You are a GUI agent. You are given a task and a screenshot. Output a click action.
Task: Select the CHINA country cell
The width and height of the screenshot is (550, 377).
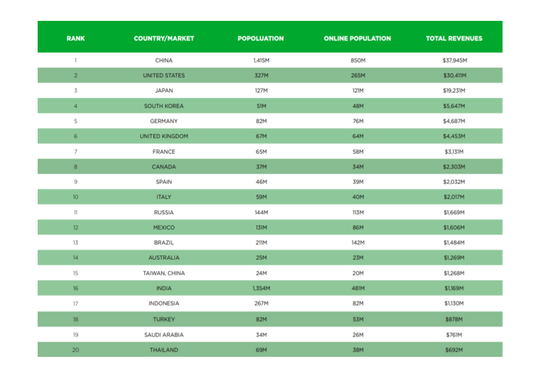point(164,60)
